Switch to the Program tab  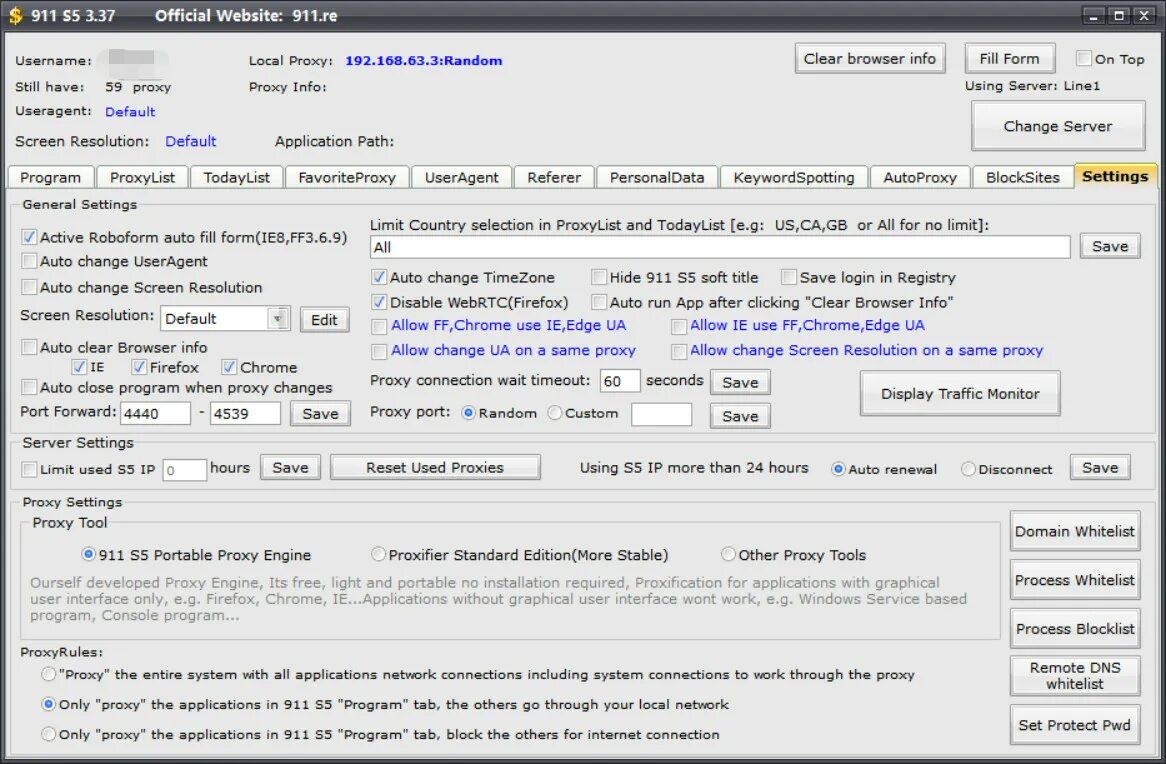[51, 177]
